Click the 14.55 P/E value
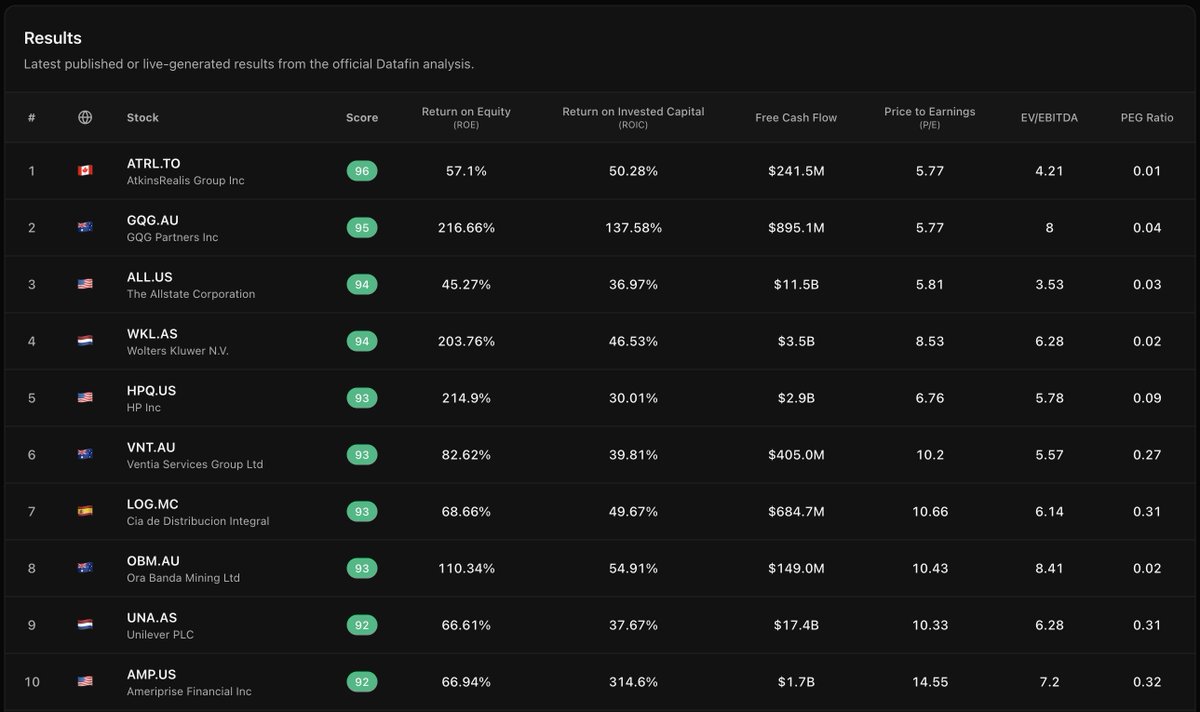 click(929, 682)
